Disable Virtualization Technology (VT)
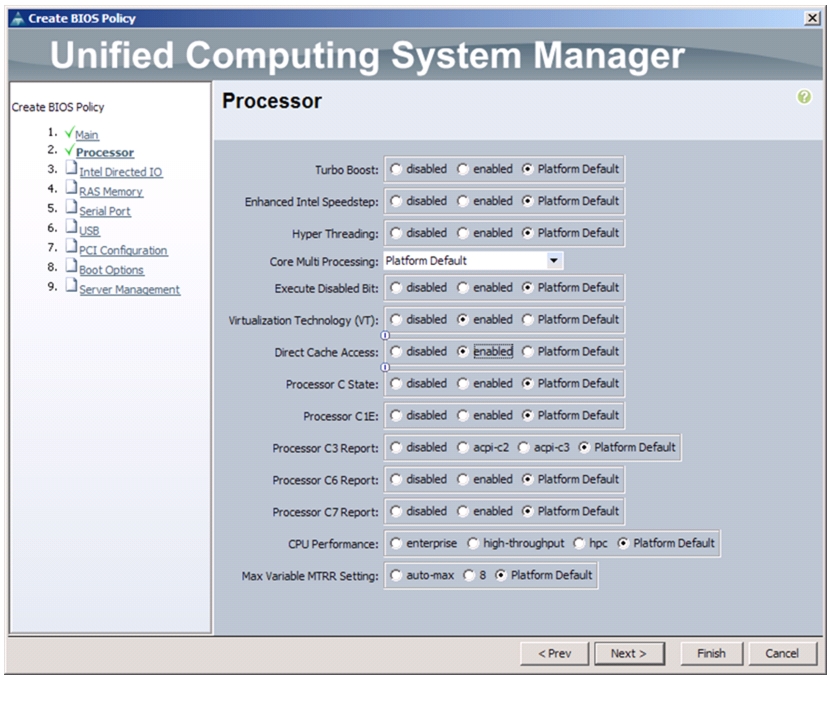The image size is (829, 704). click(396, 320)
